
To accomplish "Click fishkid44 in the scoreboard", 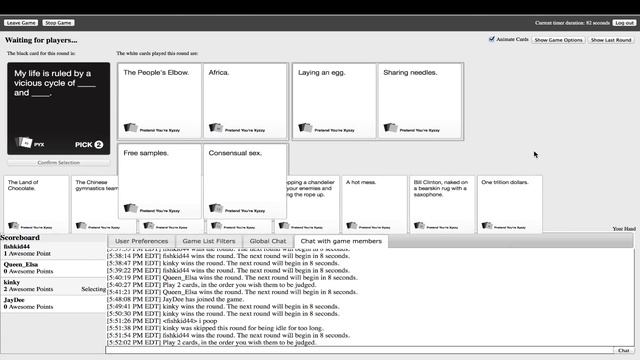I will click(x=17, y=247).
